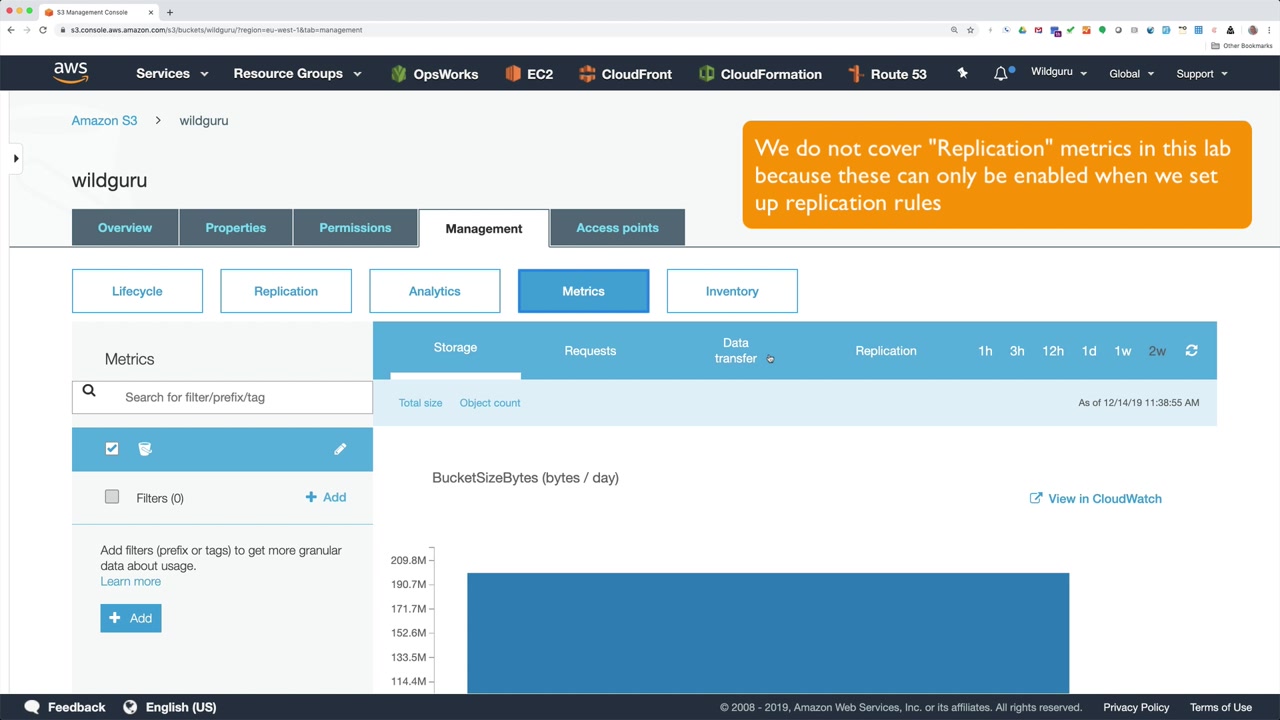Select the Metrics section button

click(583, 291)
